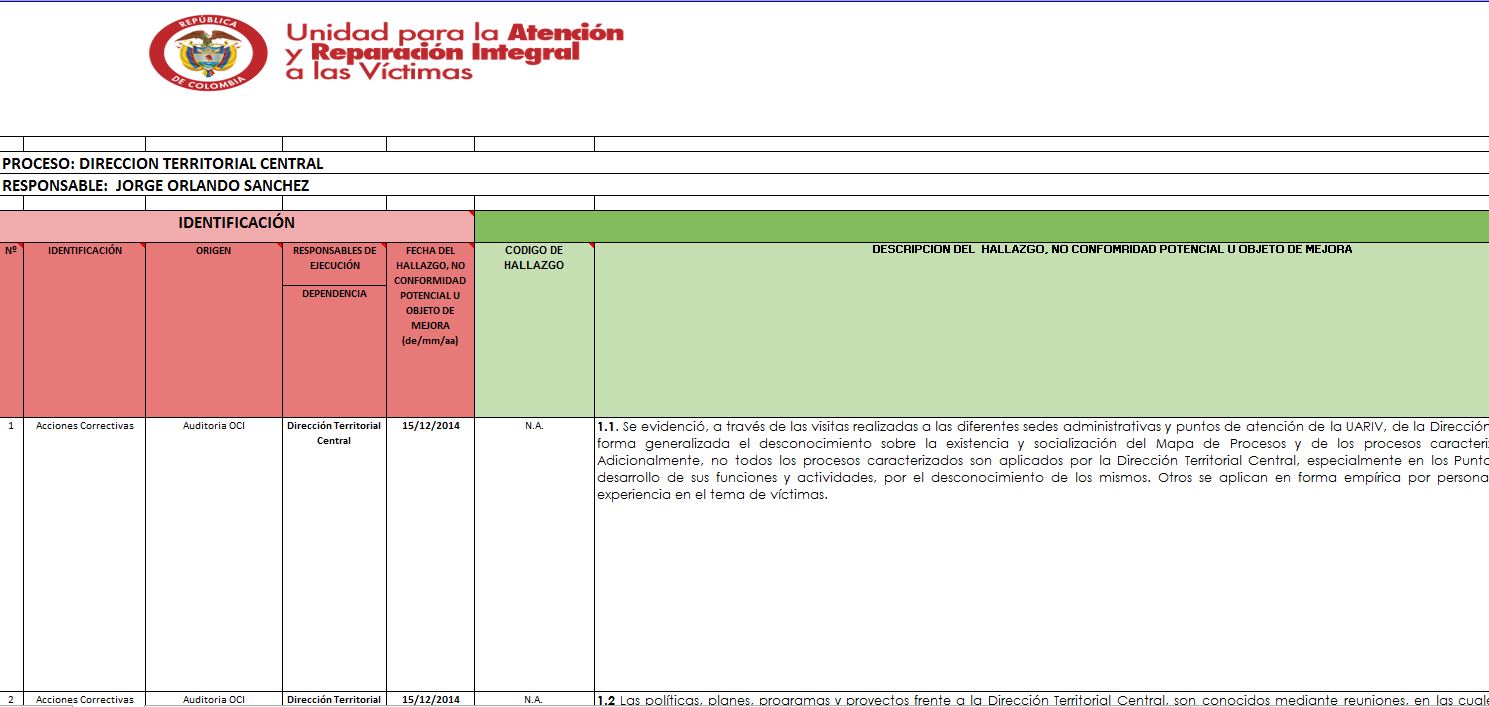
Task: Click the finding 1.1 description text cell
Action: 1042,554
